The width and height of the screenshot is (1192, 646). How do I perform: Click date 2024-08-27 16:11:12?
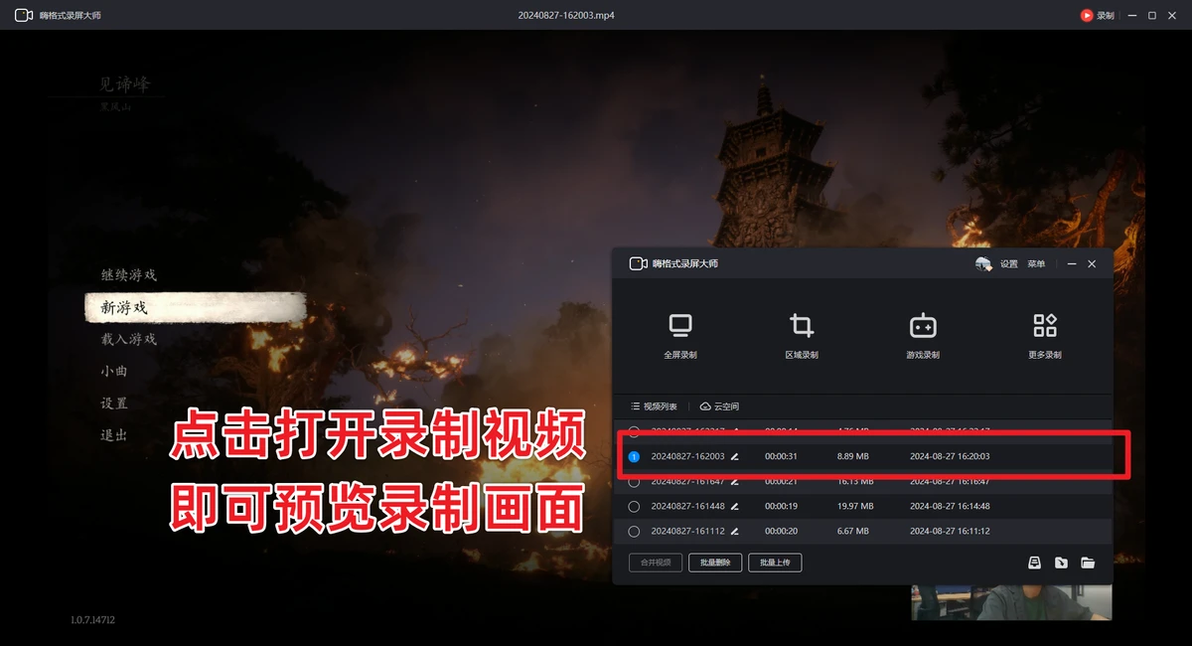point(949,531)
